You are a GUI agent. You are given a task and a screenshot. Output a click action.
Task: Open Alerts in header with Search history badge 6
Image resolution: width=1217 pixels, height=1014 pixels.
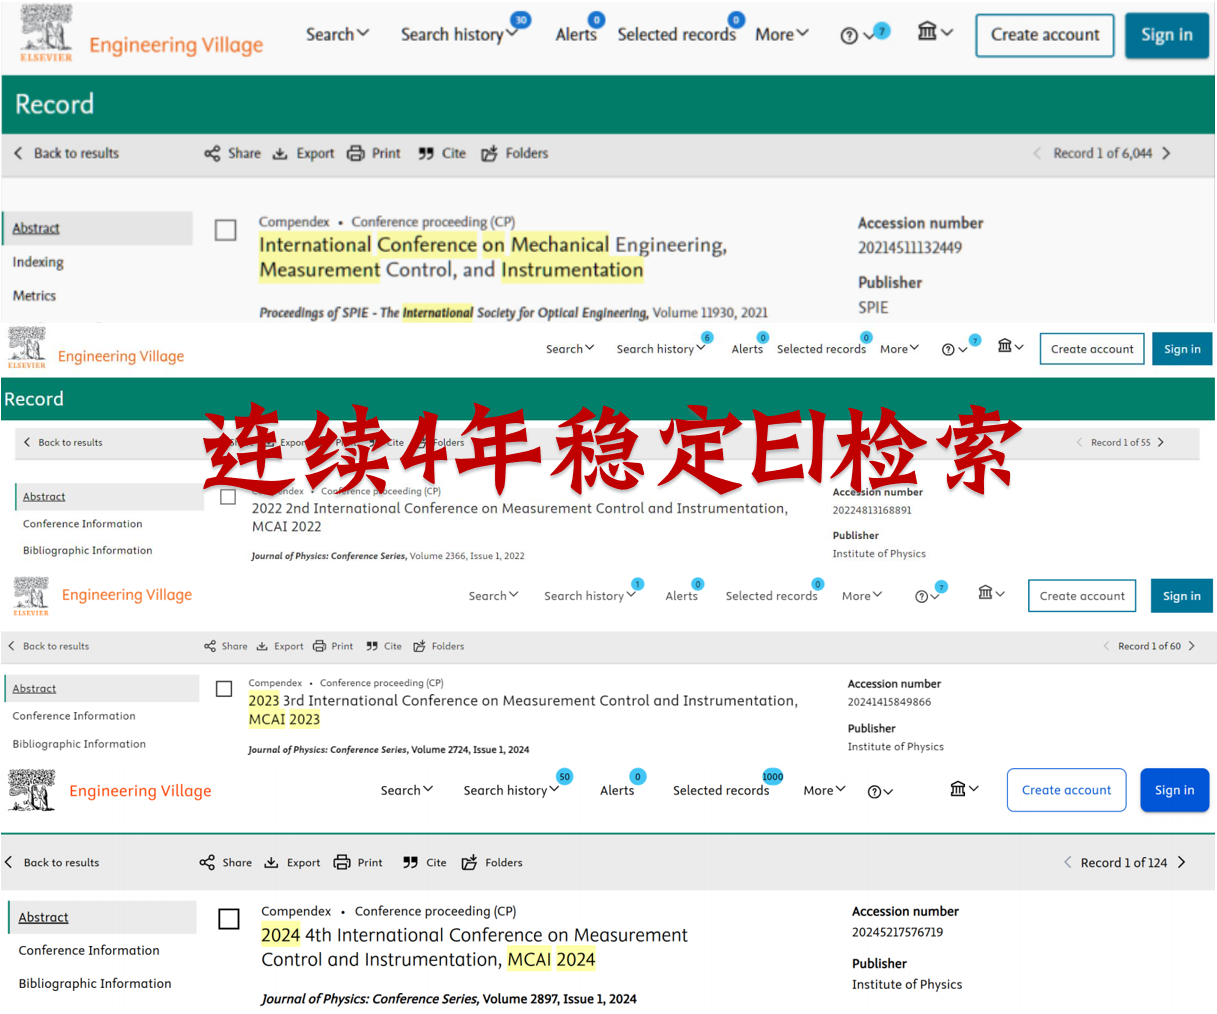click(x=747, y=349)
